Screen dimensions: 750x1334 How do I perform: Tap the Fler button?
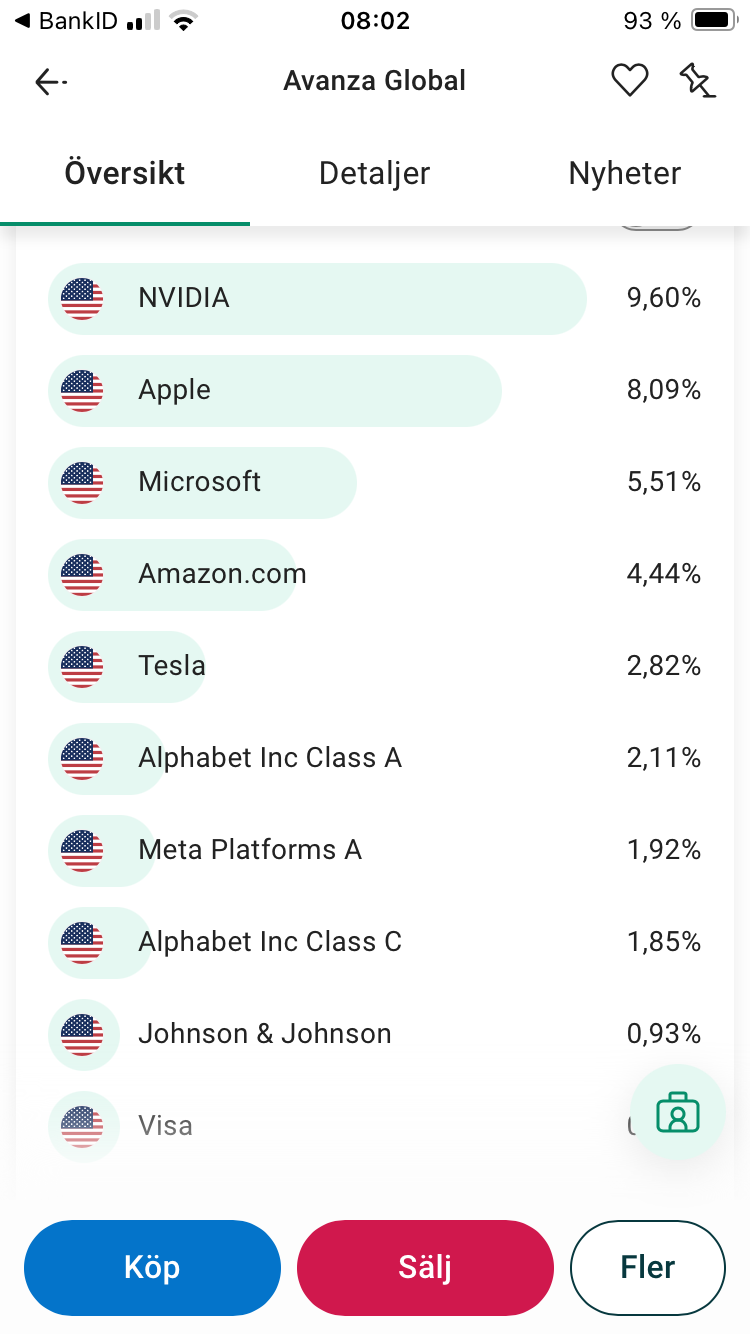pos(647,1268)
